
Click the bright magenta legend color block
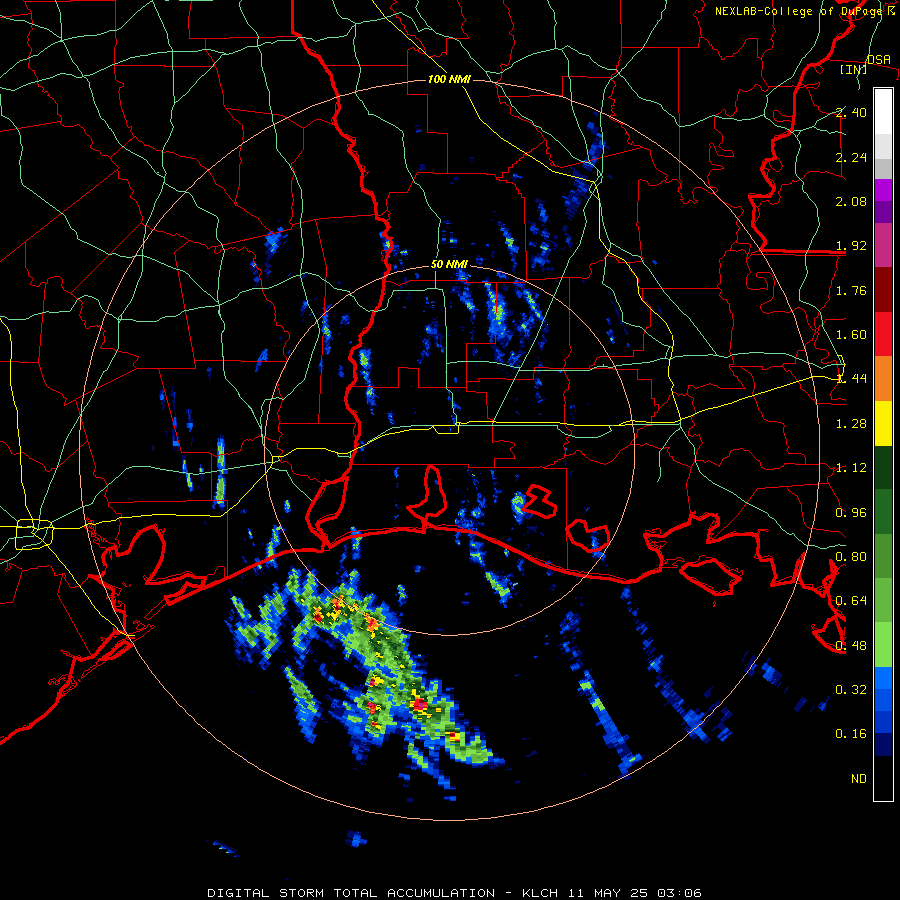pos(883,190)
